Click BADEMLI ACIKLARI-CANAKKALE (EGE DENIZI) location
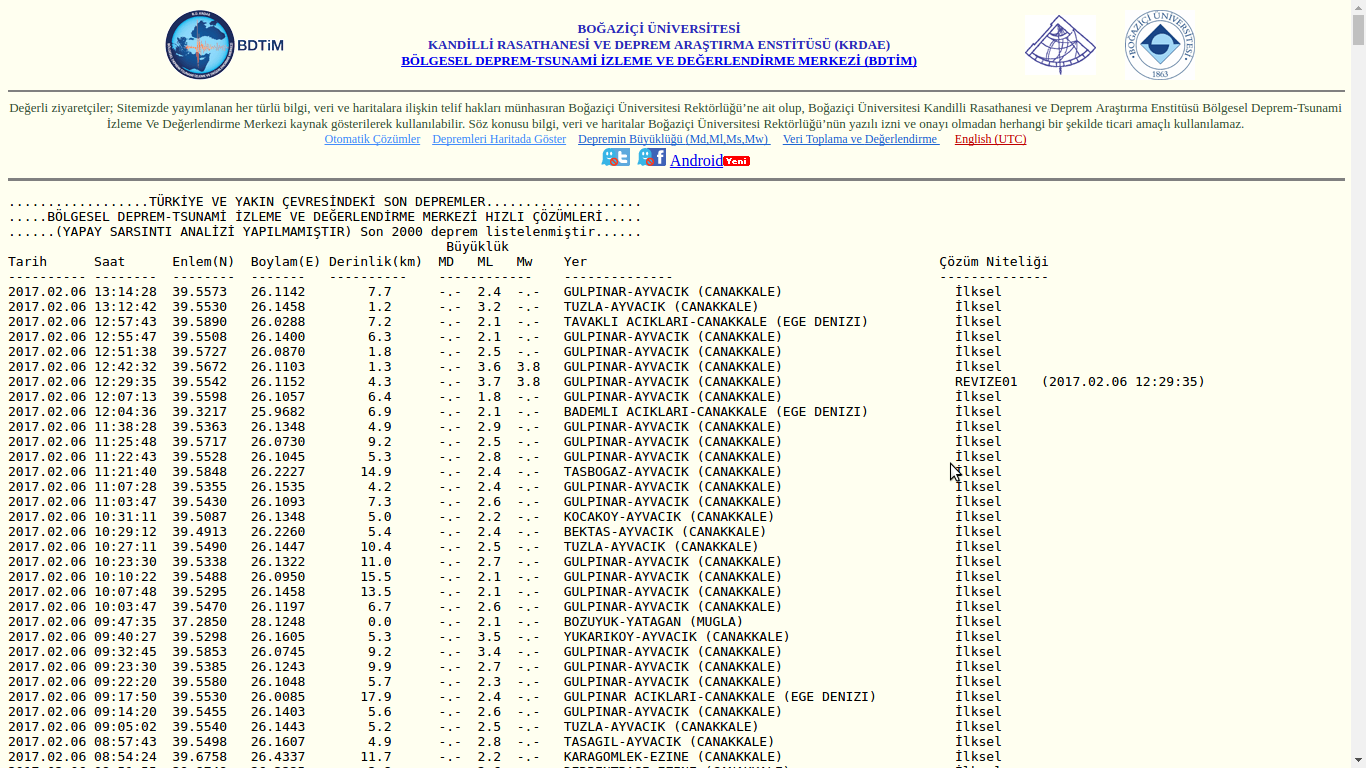Screen dimensions: 1366x768 coord(716,412)
